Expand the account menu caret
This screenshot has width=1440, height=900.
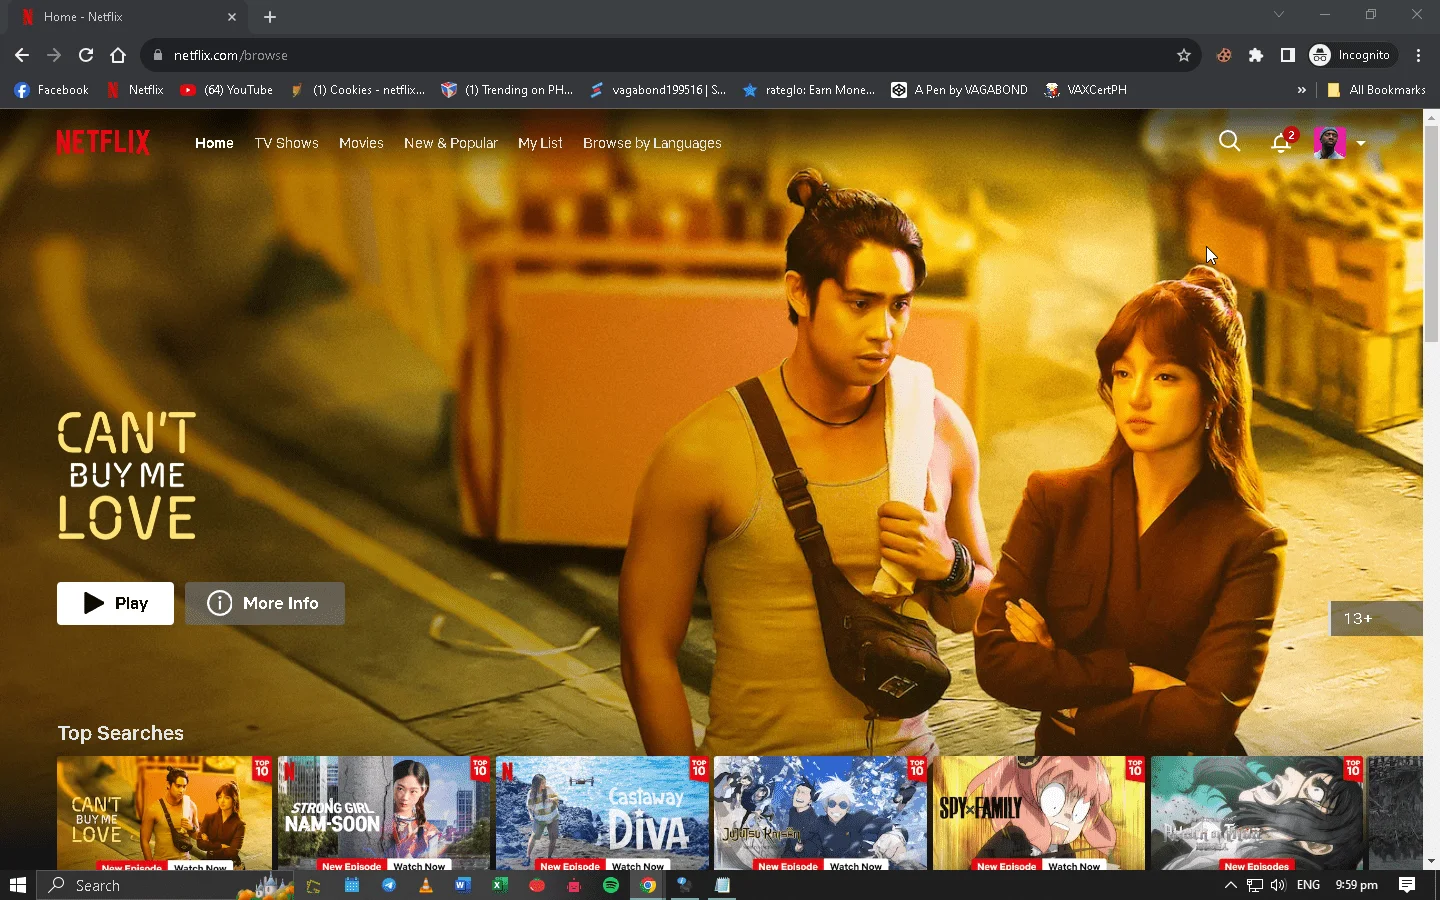1361,143
